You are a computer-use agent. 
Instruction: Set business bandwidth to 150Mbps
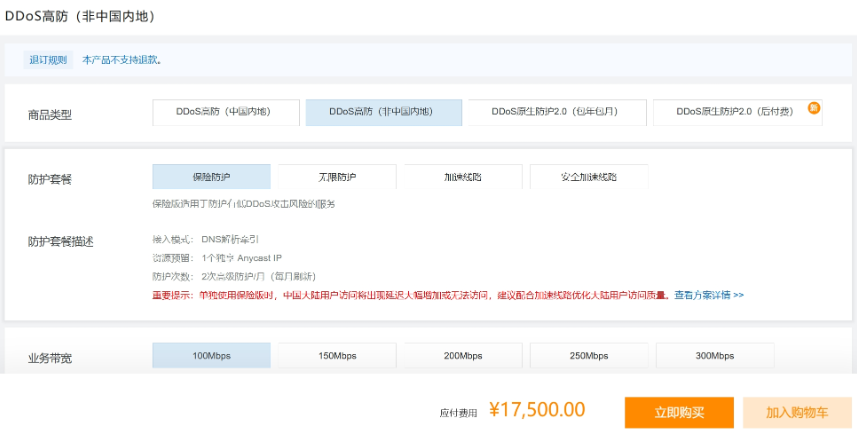(x=337, y=356)
